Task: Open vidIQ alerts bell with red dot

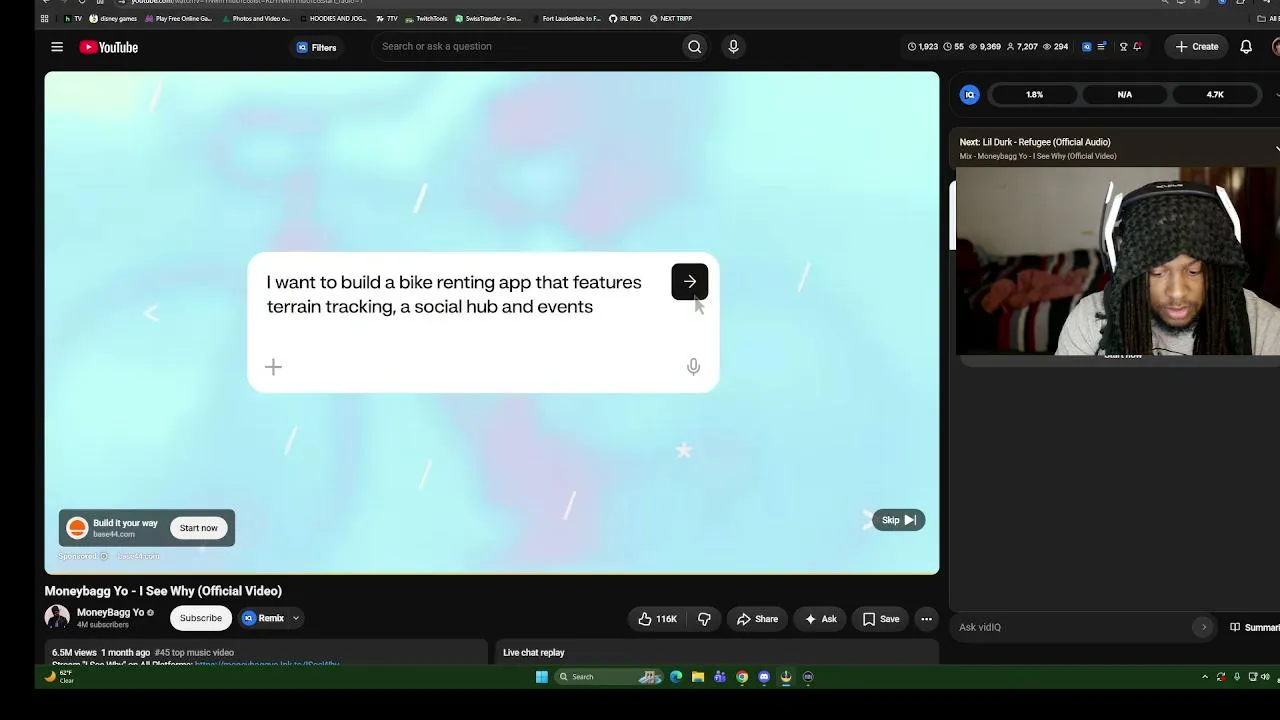Action: tap(1137, 47)
